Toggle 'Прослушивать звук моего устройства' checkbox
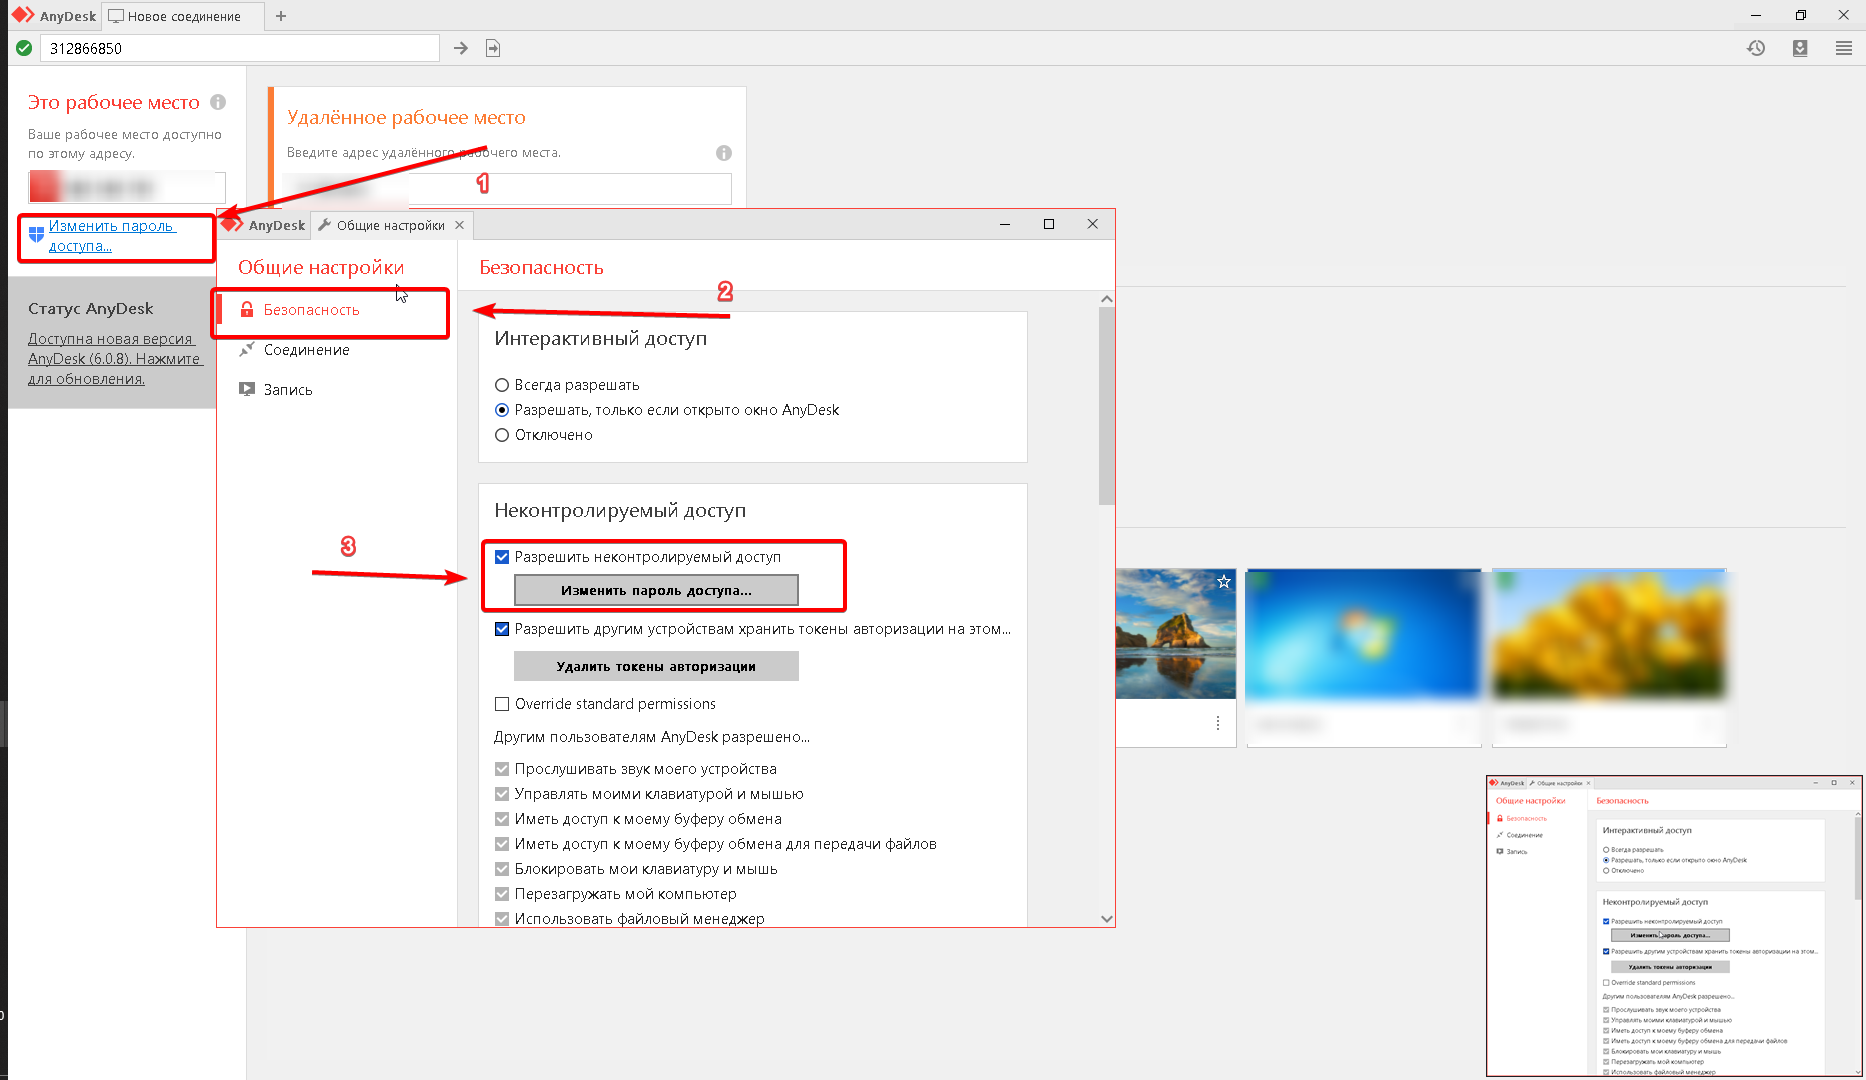This screenshot has width=1866, height=1080. pyautogui.click(x=502, y=769)
